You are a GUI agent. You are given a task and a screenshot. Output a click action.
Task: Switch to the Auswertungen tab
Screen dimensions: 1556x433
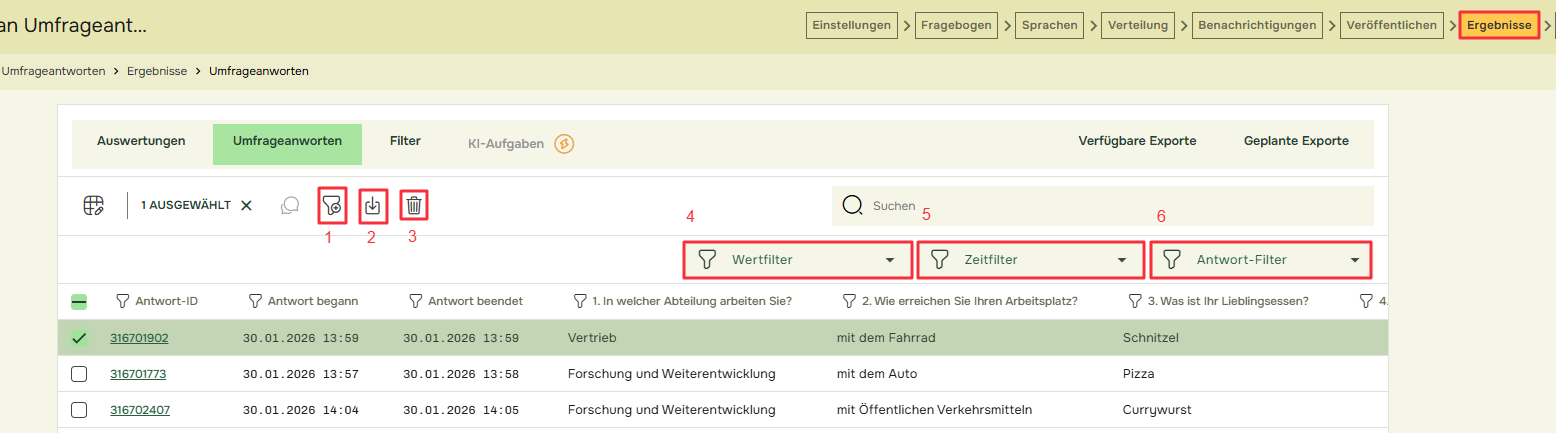pyautogui.click(x=141, y=141)
